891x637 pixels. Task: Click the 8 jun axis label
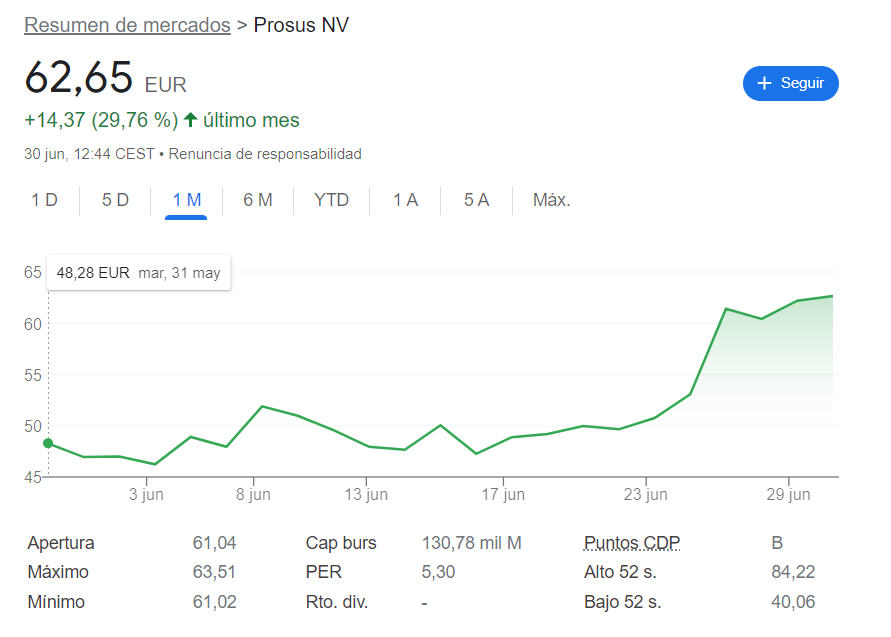tap(253, 494)
